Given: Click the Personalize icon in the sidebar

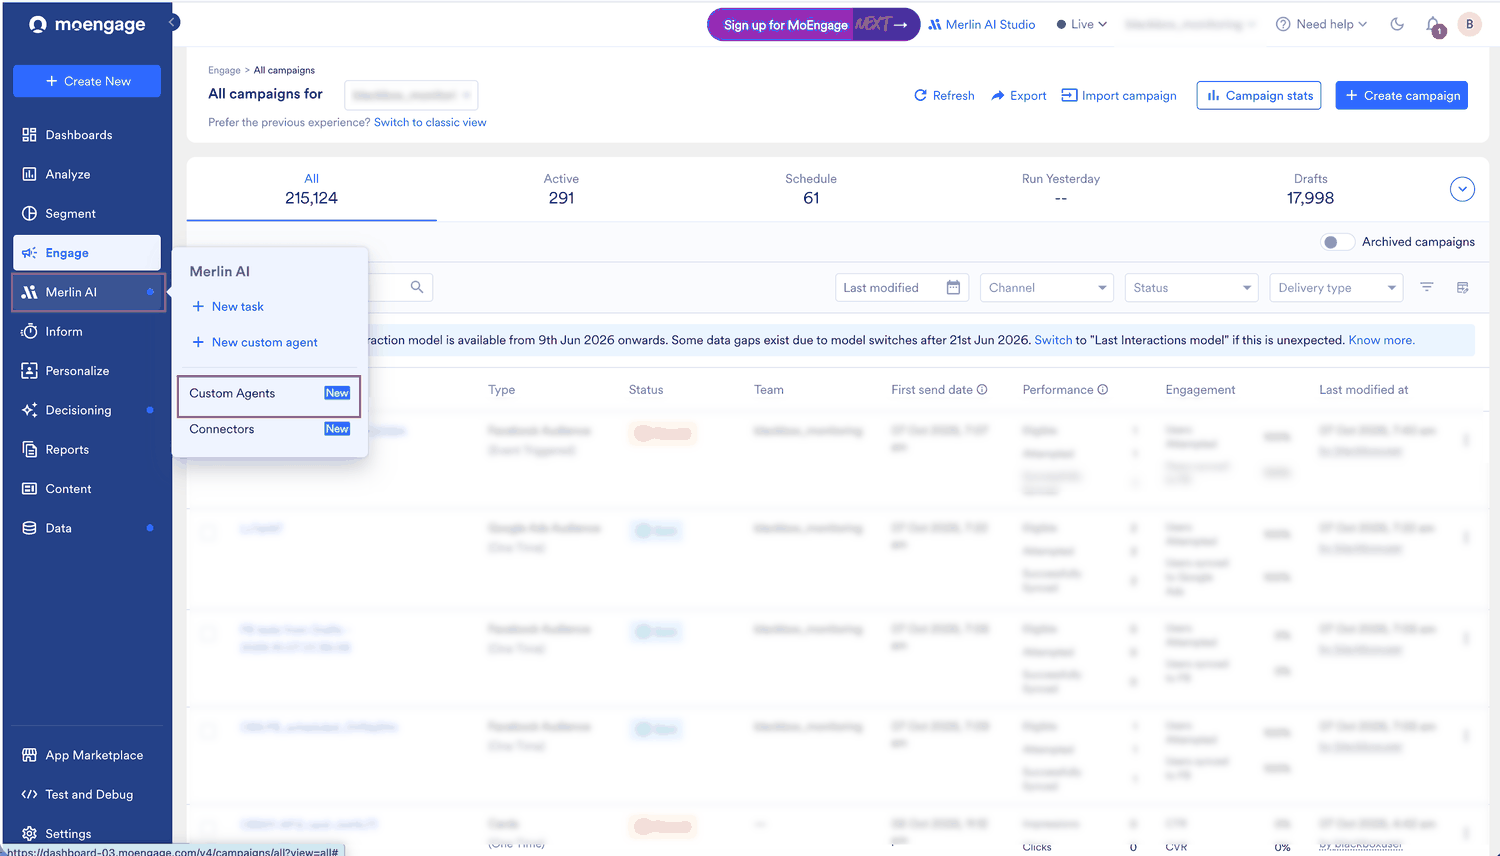Looking at the screenshot, I should pos(29,371).
